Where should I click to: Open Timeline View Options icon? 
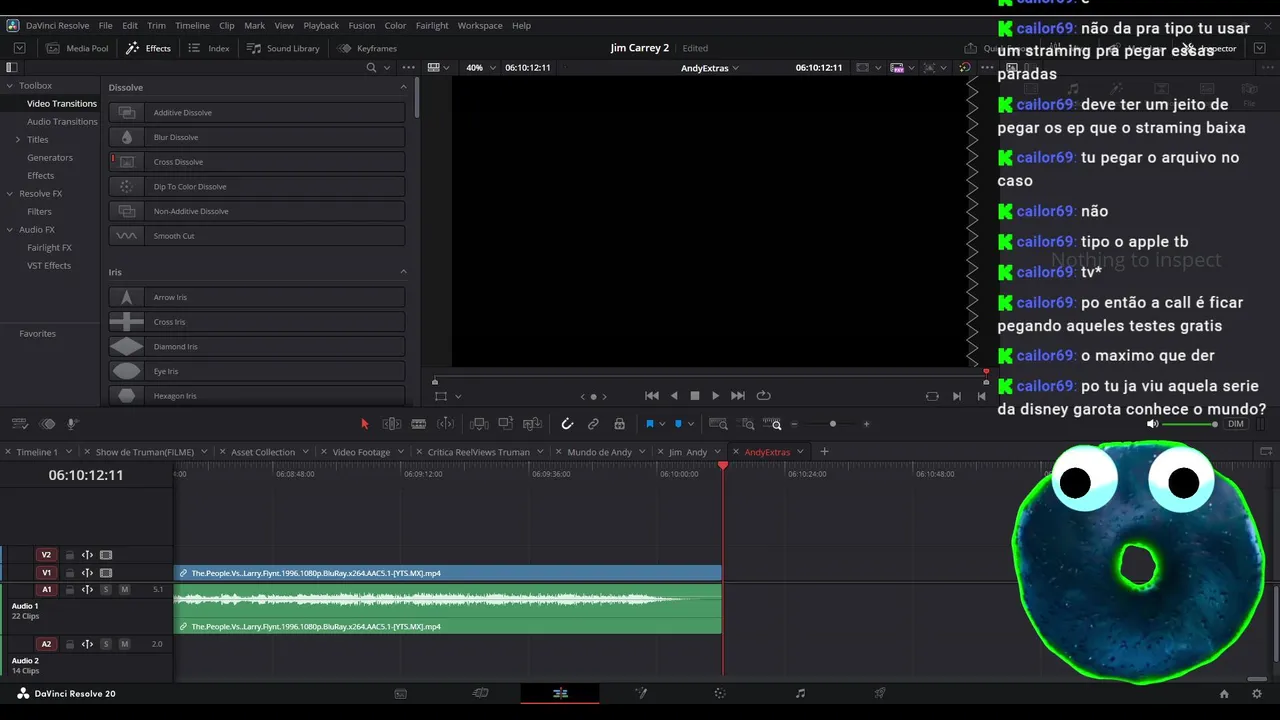tap(19, 424)
